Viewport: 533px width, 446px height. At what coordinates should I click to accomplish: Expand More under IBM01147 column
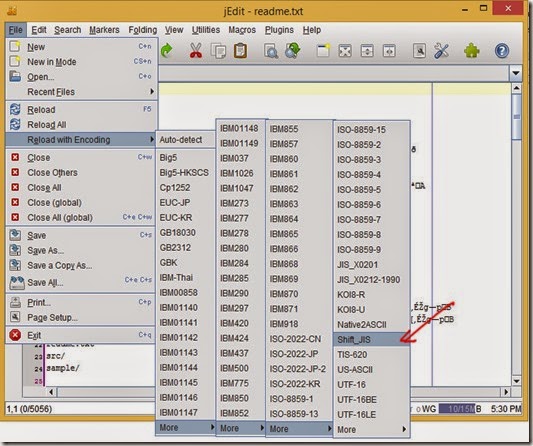tap(186, 427)
